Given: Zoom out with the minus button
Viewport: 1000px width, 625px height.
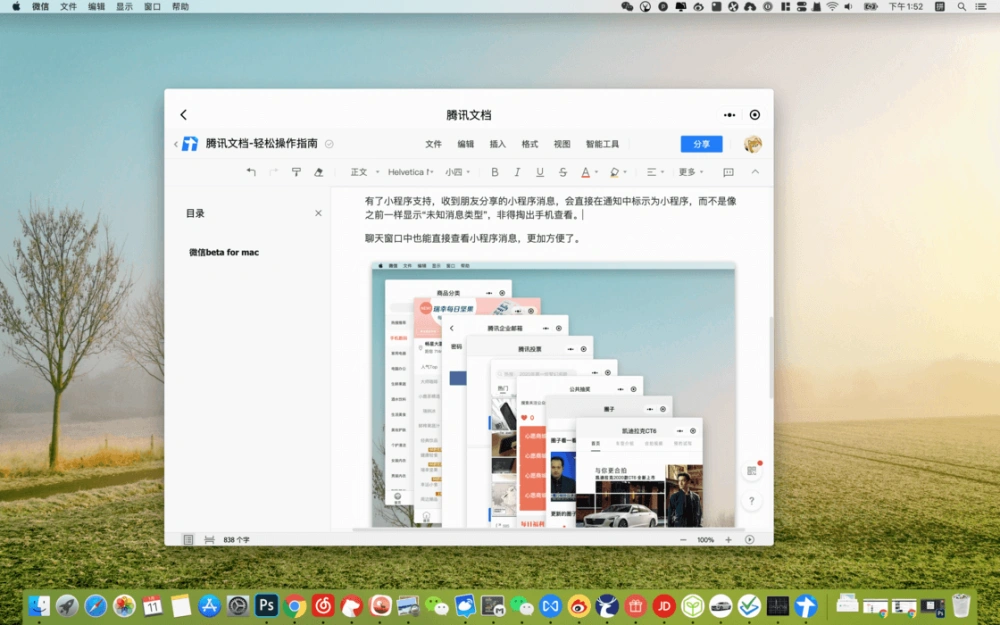Looking at the screenshot, I should (x=683, y=540).
